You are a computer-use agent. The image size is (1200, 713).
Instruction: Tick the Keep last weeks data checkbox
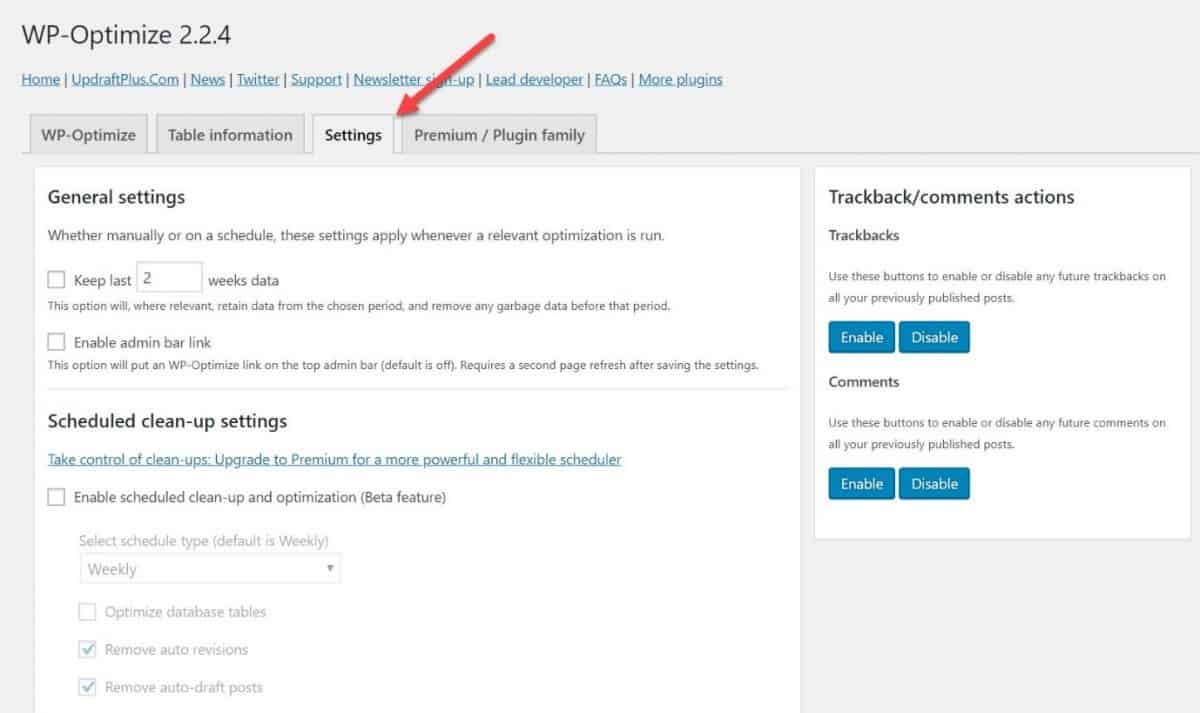point(56,280)
